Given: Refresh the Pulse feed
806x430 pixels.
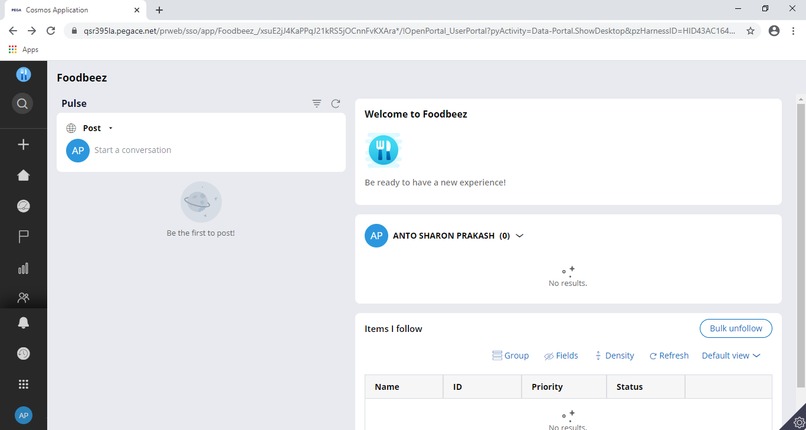Looking at the screenshot, I should [x=335, y=104].
